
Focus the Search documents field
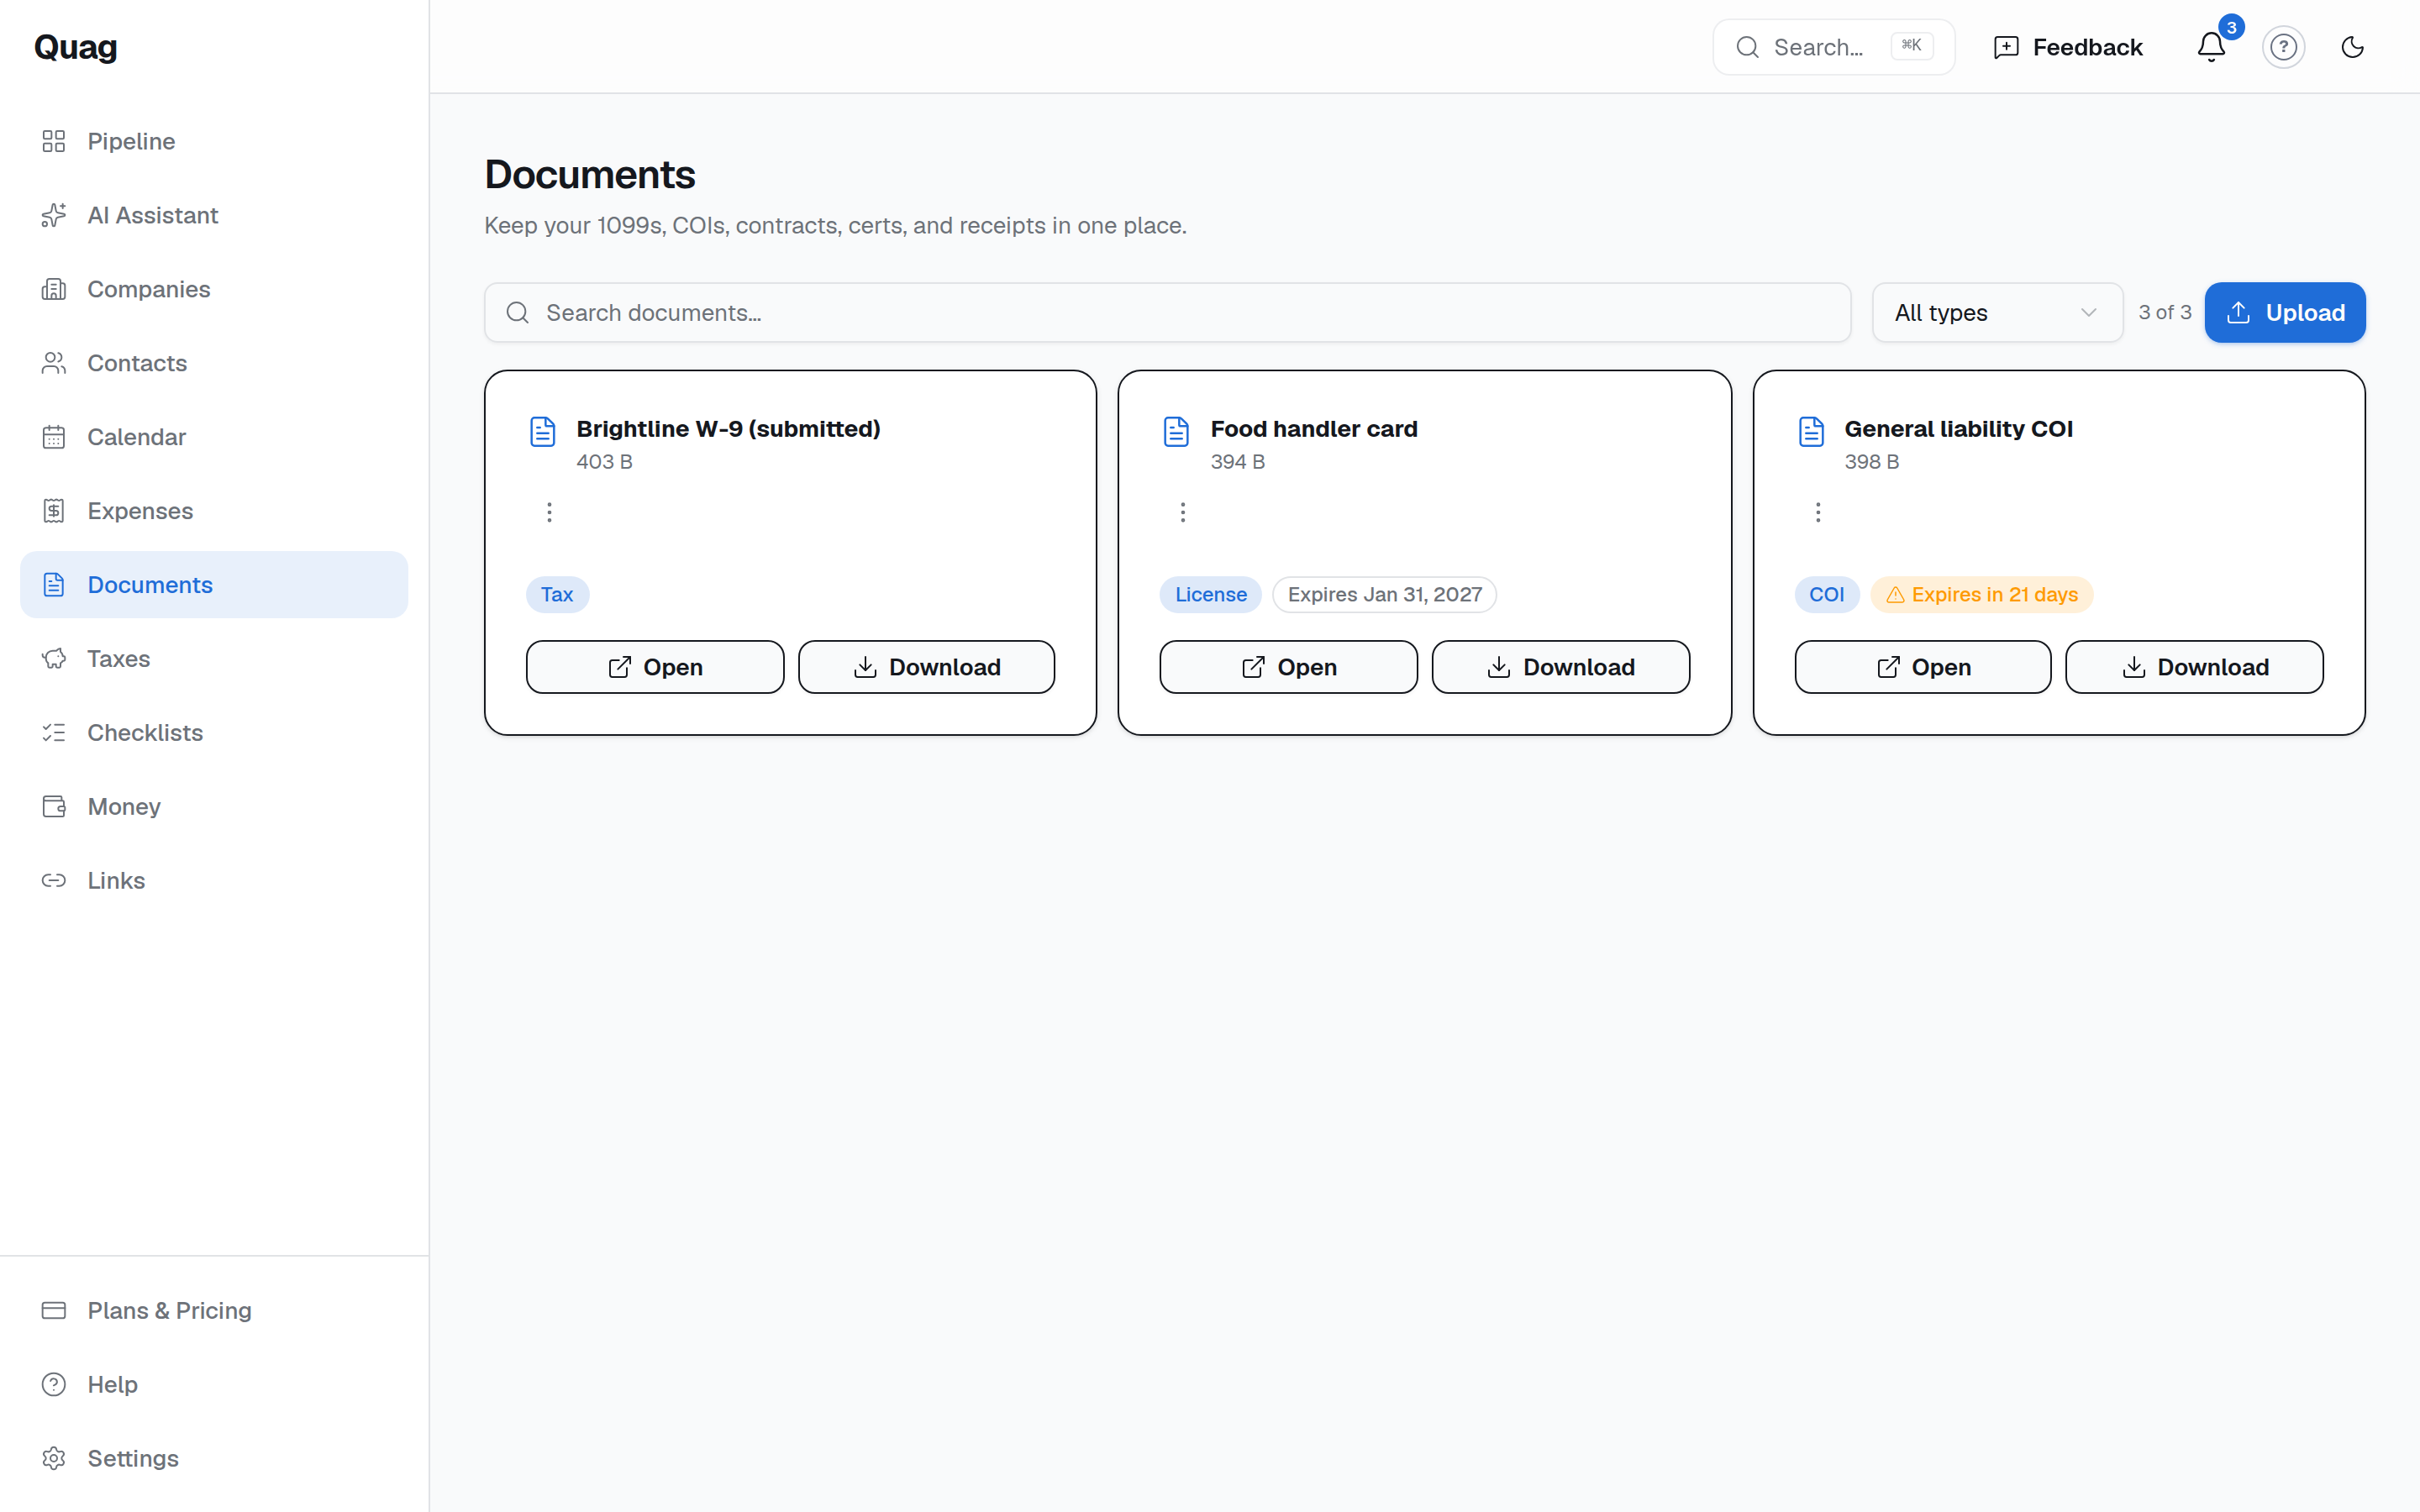tap(1168, 313)
